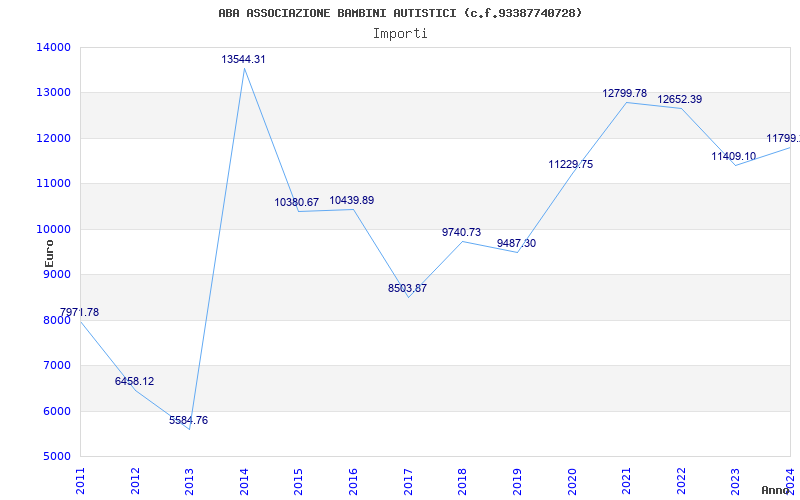This screenshot has height=500, width=800.
Task: Click the 12000 y-axis tick label
Action: click(x=53, y=138)
